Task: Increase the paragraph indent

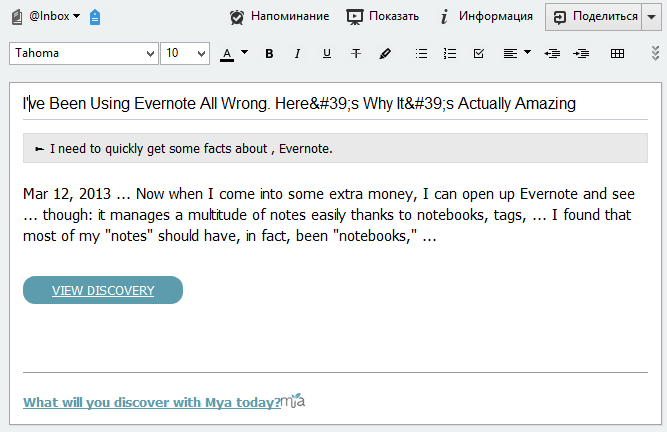Action: 581,54
